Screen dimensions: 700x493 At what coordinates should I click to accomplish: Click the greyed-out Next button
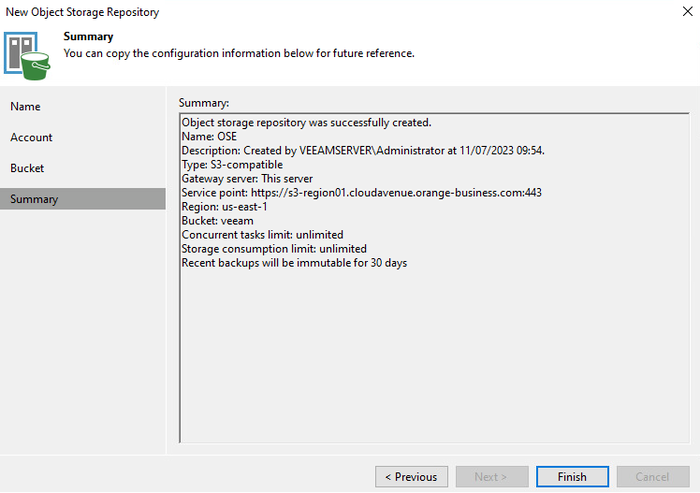492,476
